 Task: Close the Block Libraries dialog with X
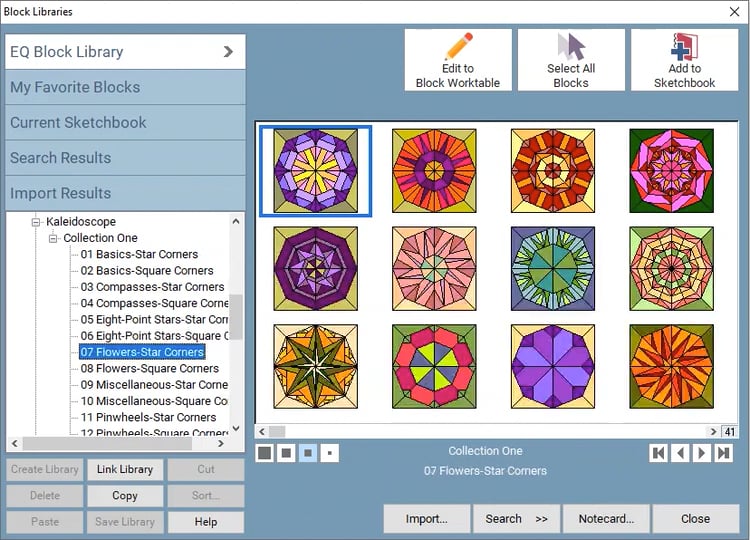(735, 11)
